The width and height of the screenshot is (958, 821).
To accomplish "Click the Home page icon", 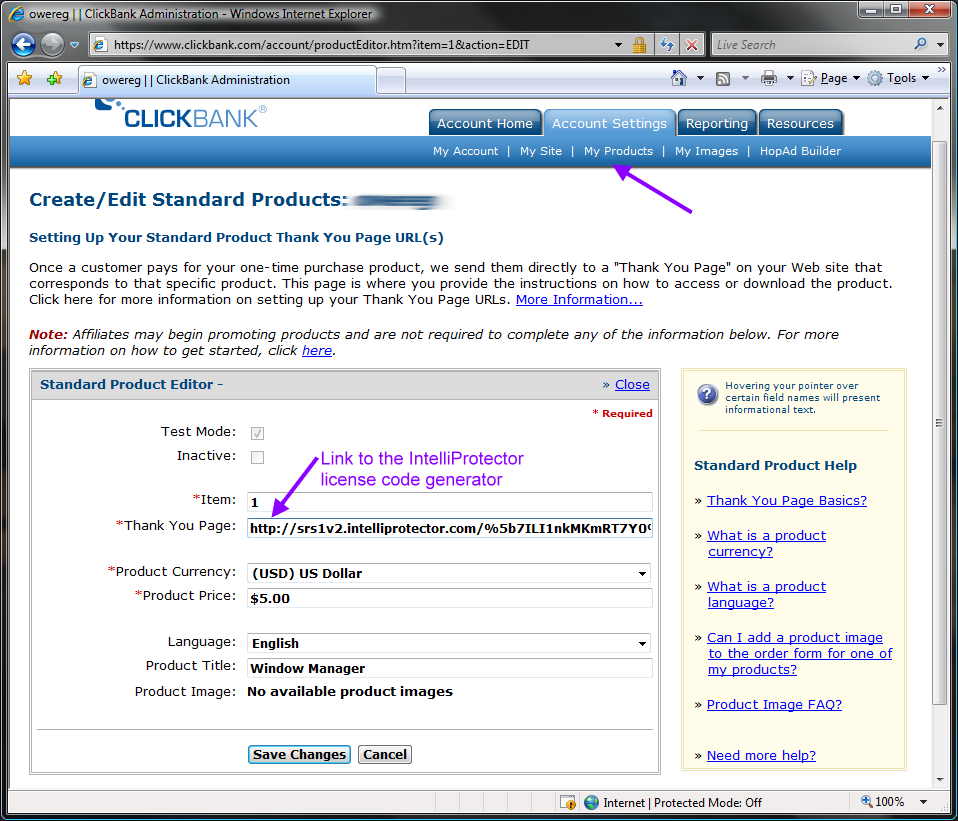I will (x=679, y=78).
